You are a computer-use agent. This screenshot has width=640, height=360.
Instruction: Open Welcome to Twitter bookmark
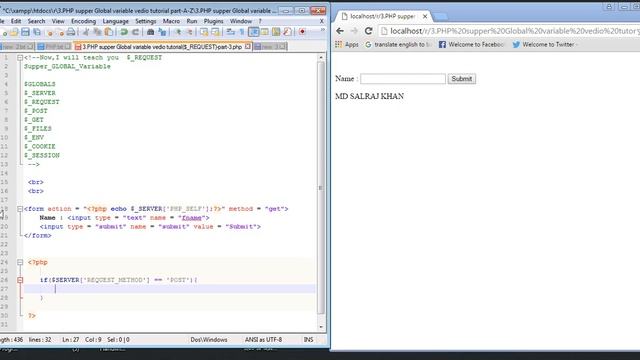click(x=545, y=44)
